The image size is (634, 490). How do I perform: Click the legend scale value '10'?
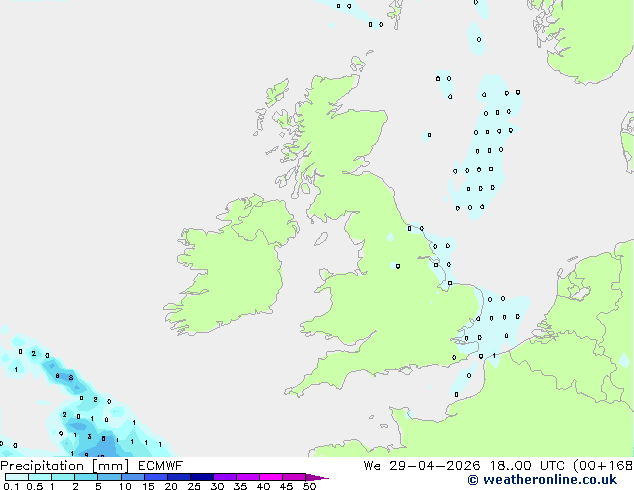pos(125,486)
